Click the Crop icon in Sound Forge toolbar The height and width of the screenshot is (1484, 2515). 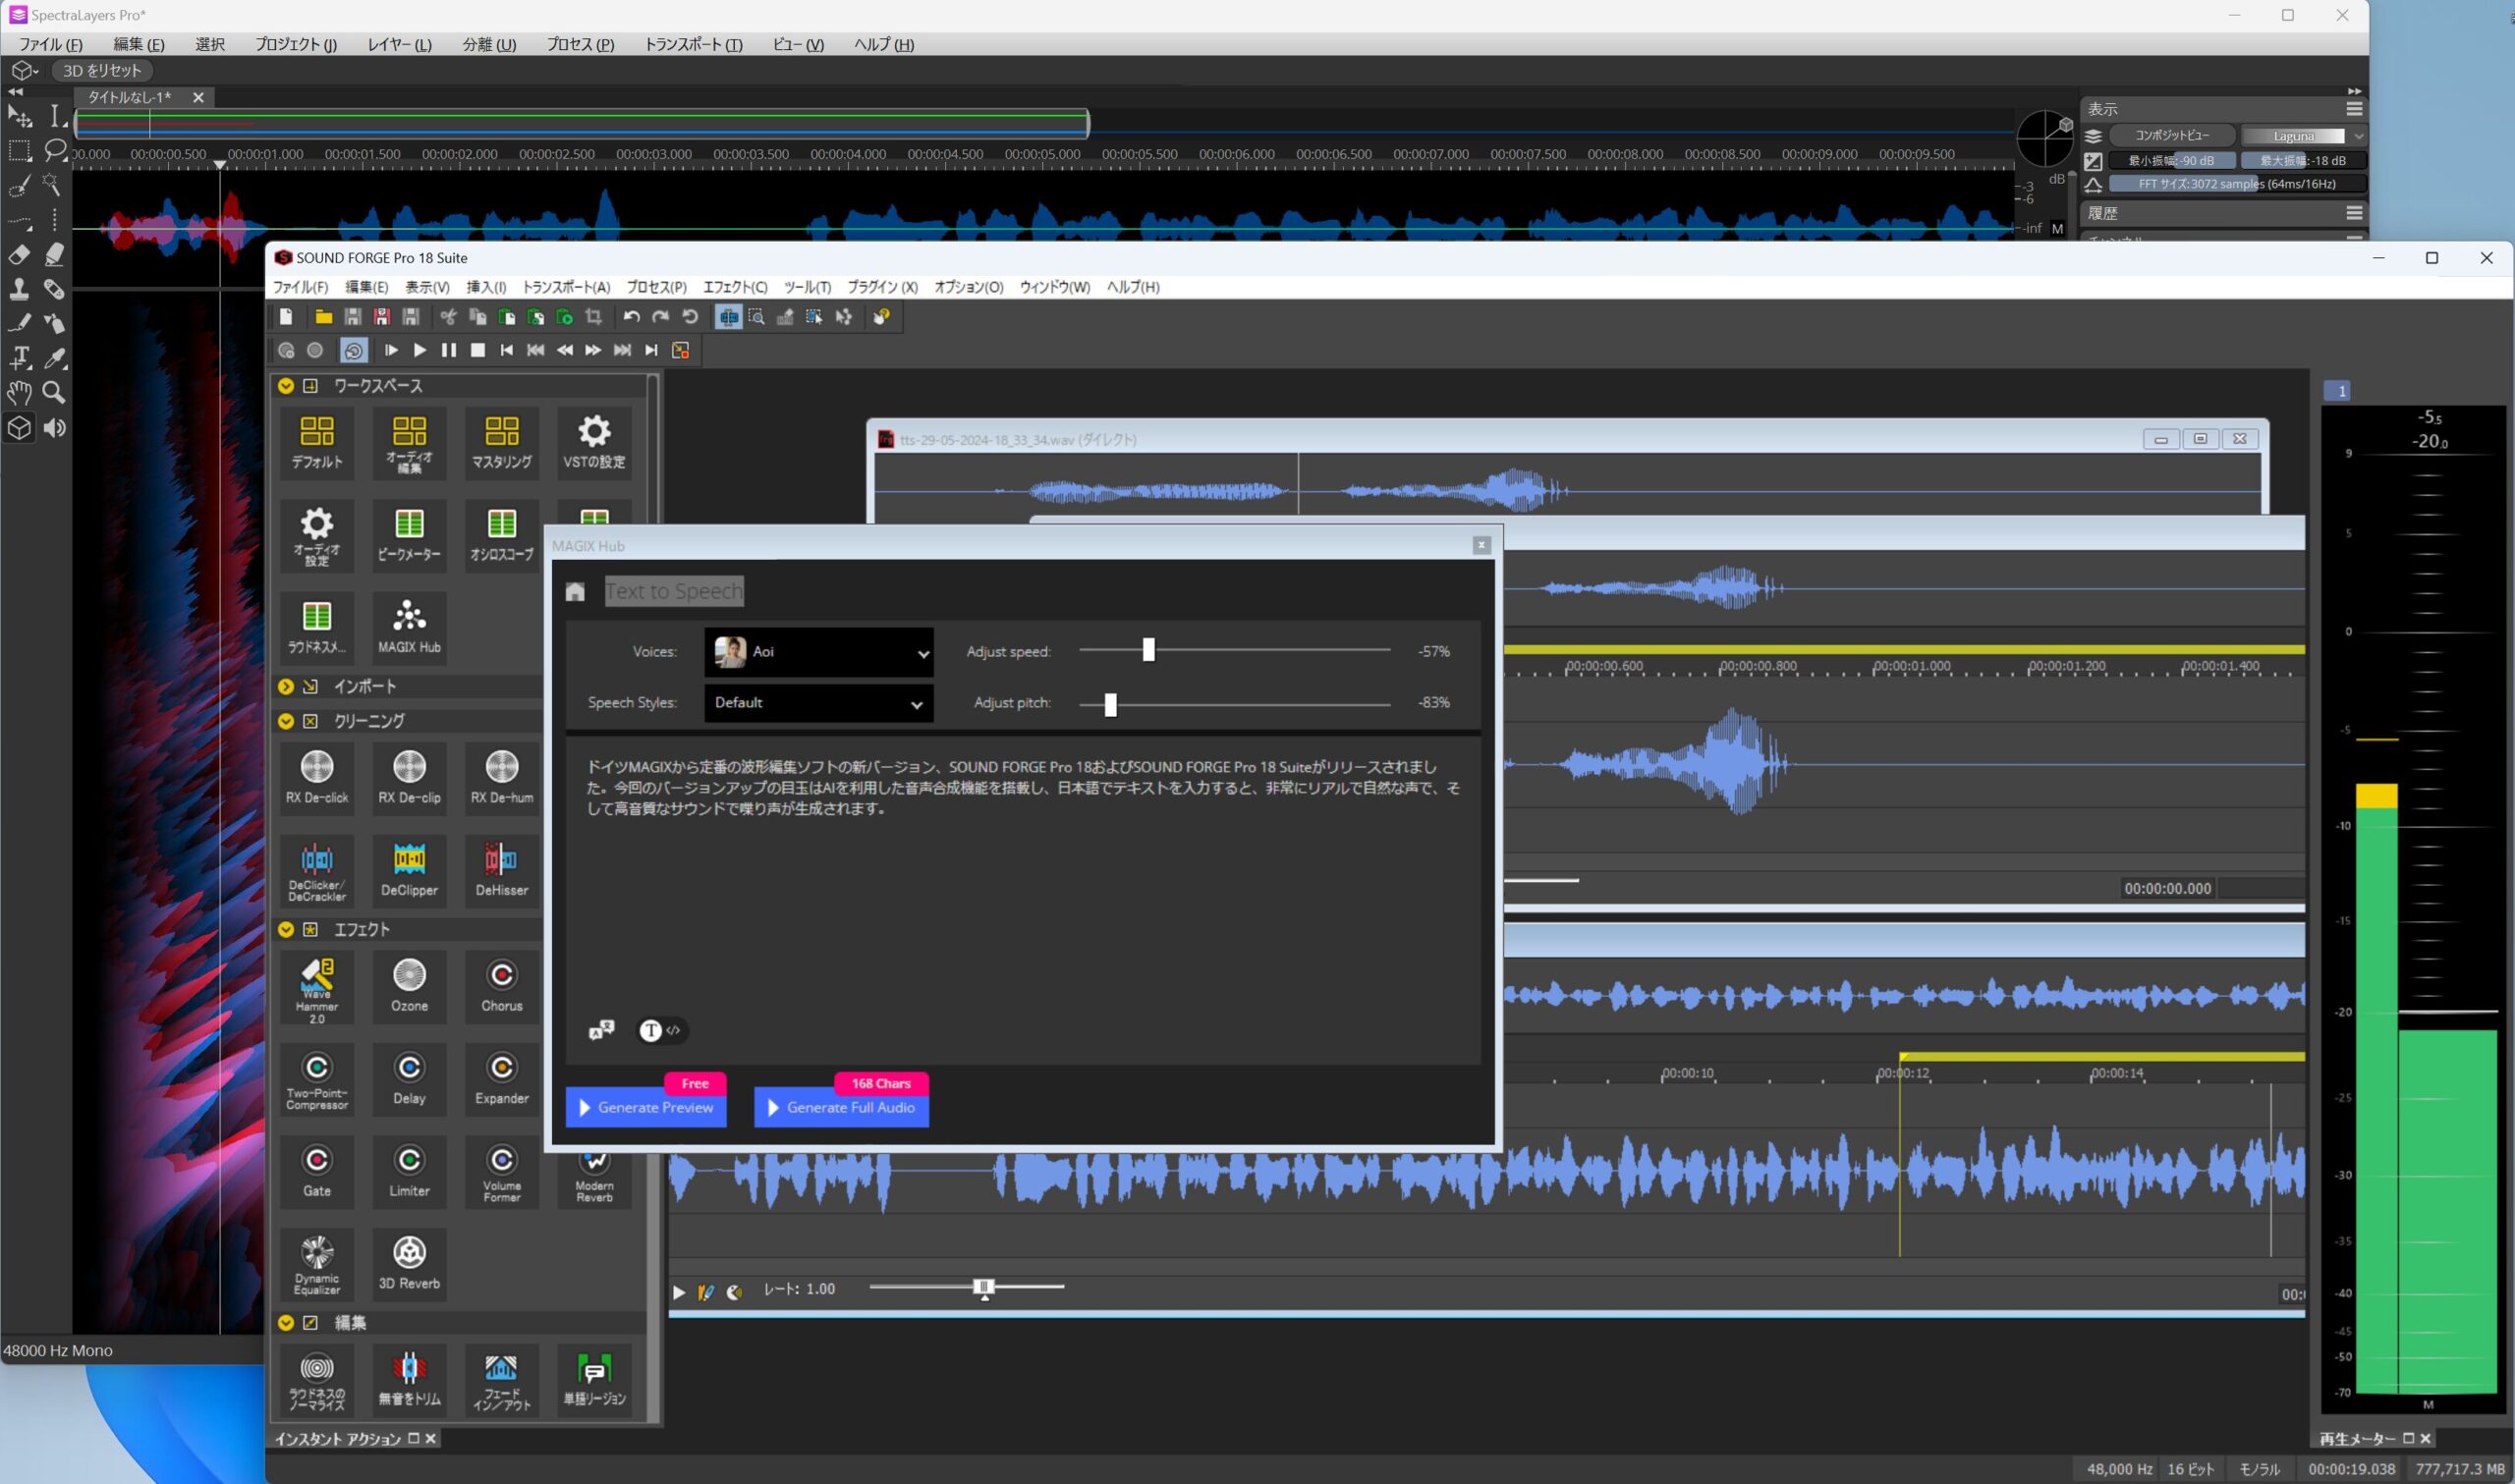click(x=594, y=317)
